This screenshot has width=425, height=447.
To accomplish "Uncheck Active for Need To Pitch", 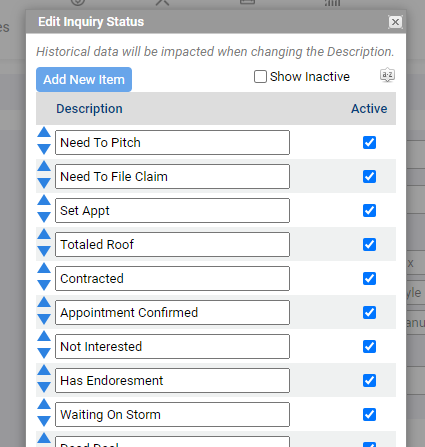I will point(369,143).
